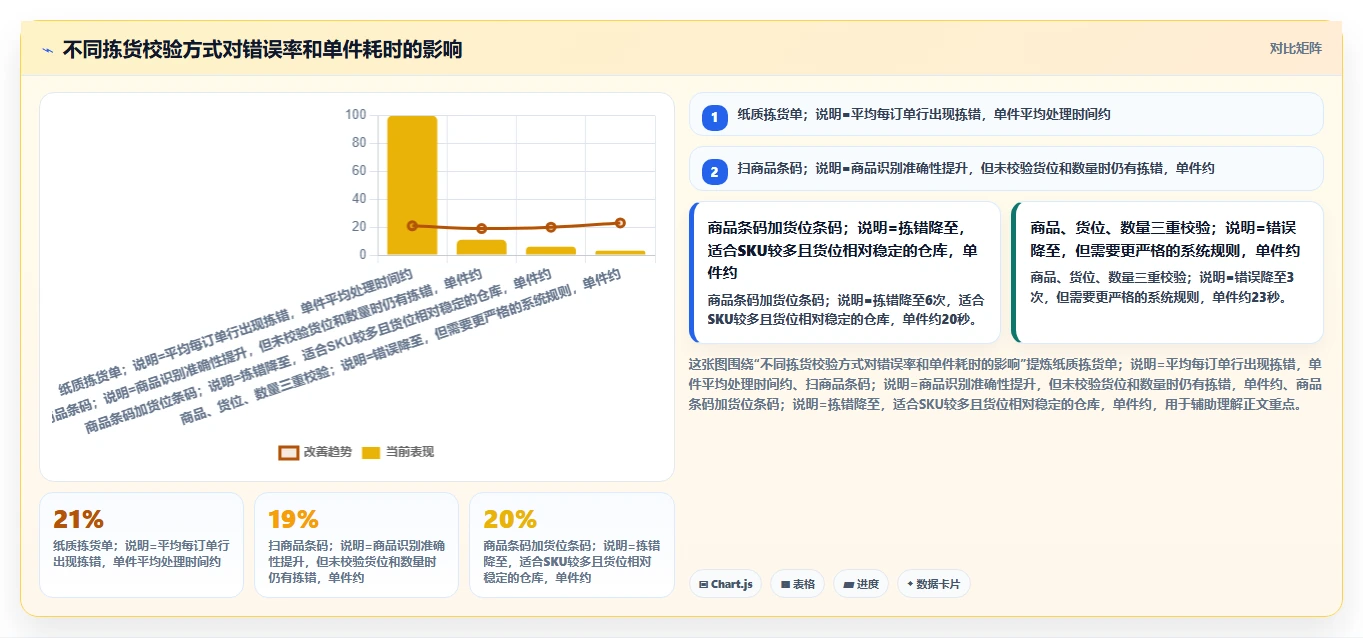This screenshot has height=638, width=1363.
Task: Click the 数据卡片 tag chip
Action: pos(933,584)
